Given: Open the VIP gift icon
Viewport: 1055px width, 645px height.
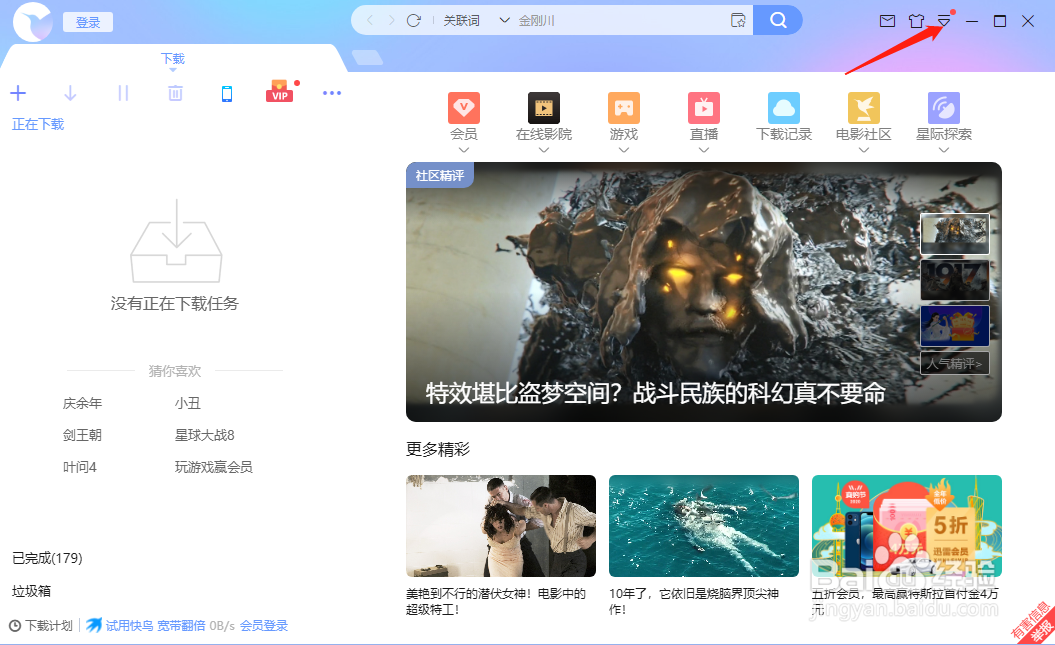Looking at the screenshot, I should (x=279, y=91).
